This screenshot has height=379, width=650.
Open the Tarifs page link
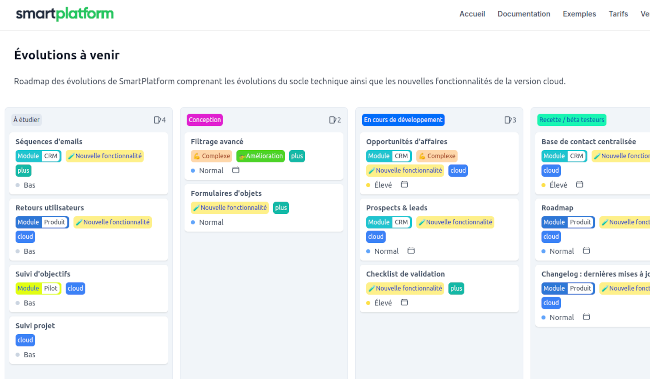coord(618,14)
